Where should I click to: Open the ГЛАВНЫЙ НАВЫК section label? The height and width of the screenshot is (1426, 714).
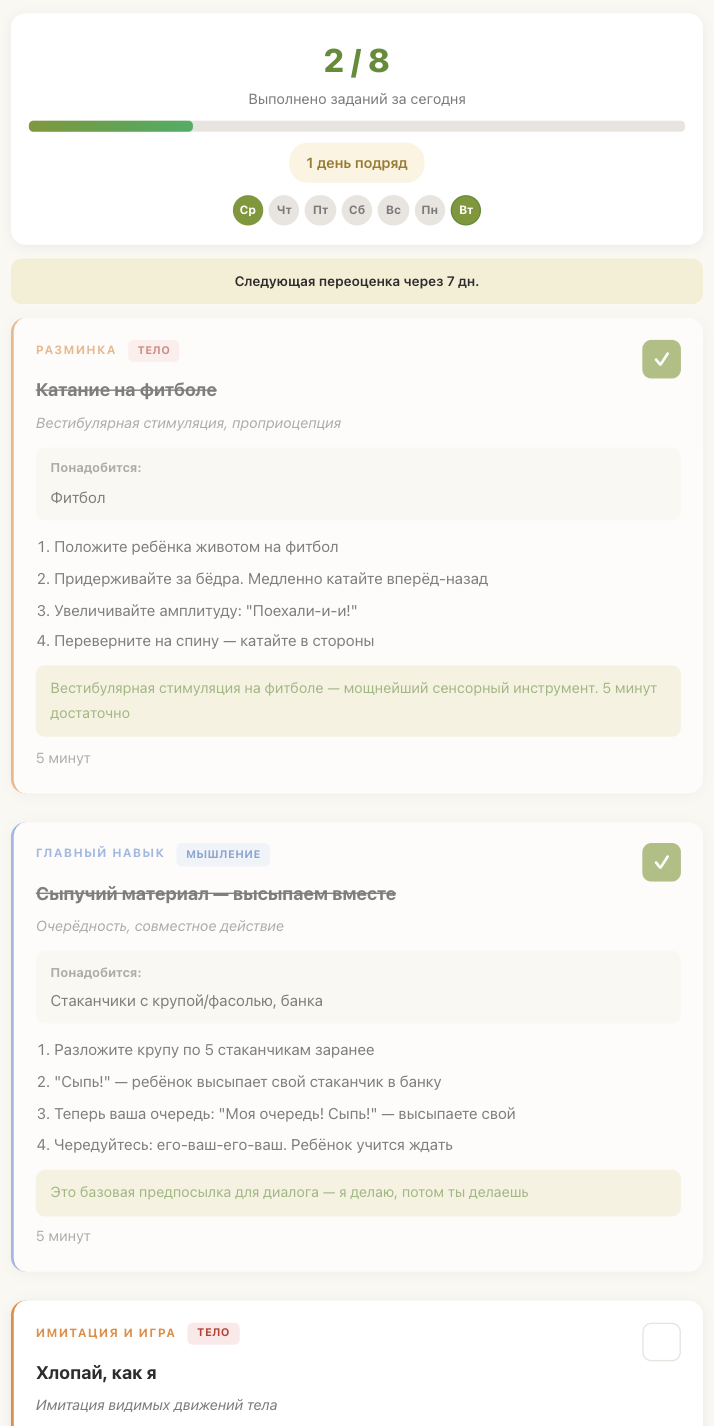coord(100,853)
